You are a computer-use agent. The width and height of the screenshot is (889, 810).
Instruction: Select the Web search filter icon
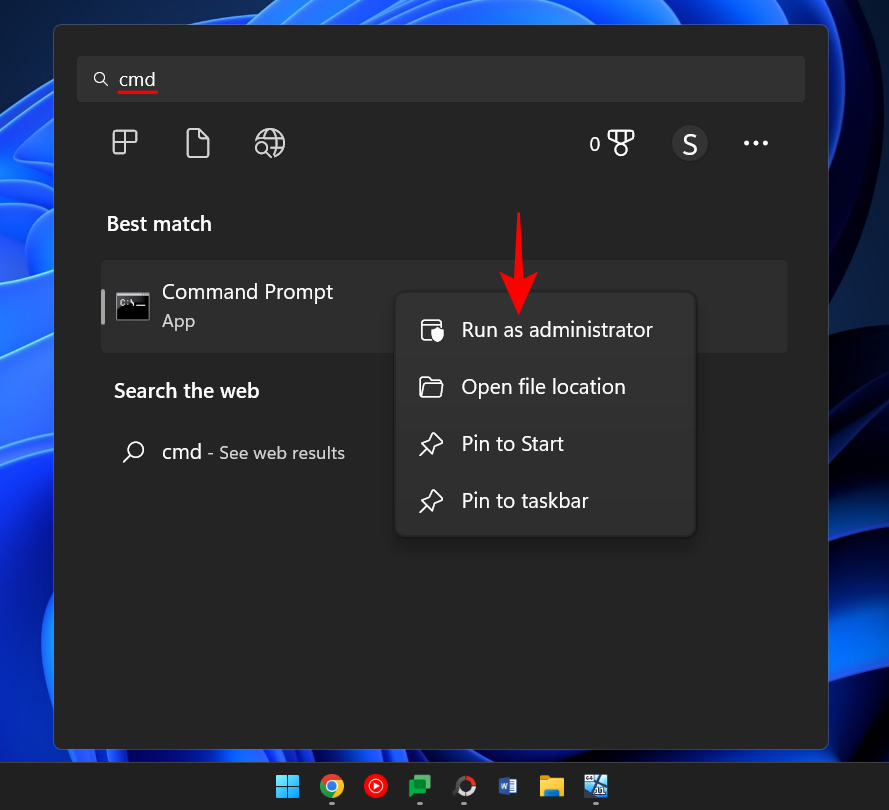pyautogui.click(x=269, y=143)
